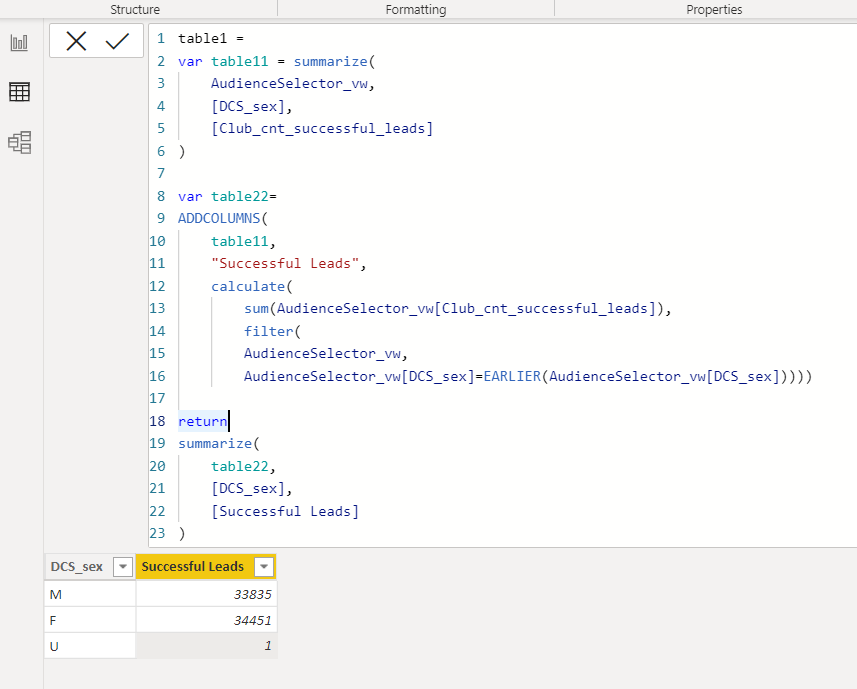Click 'AudienceSelector_vw,' on line 3
This screenshot has height=689, width=857.
[x=293, y=84]
